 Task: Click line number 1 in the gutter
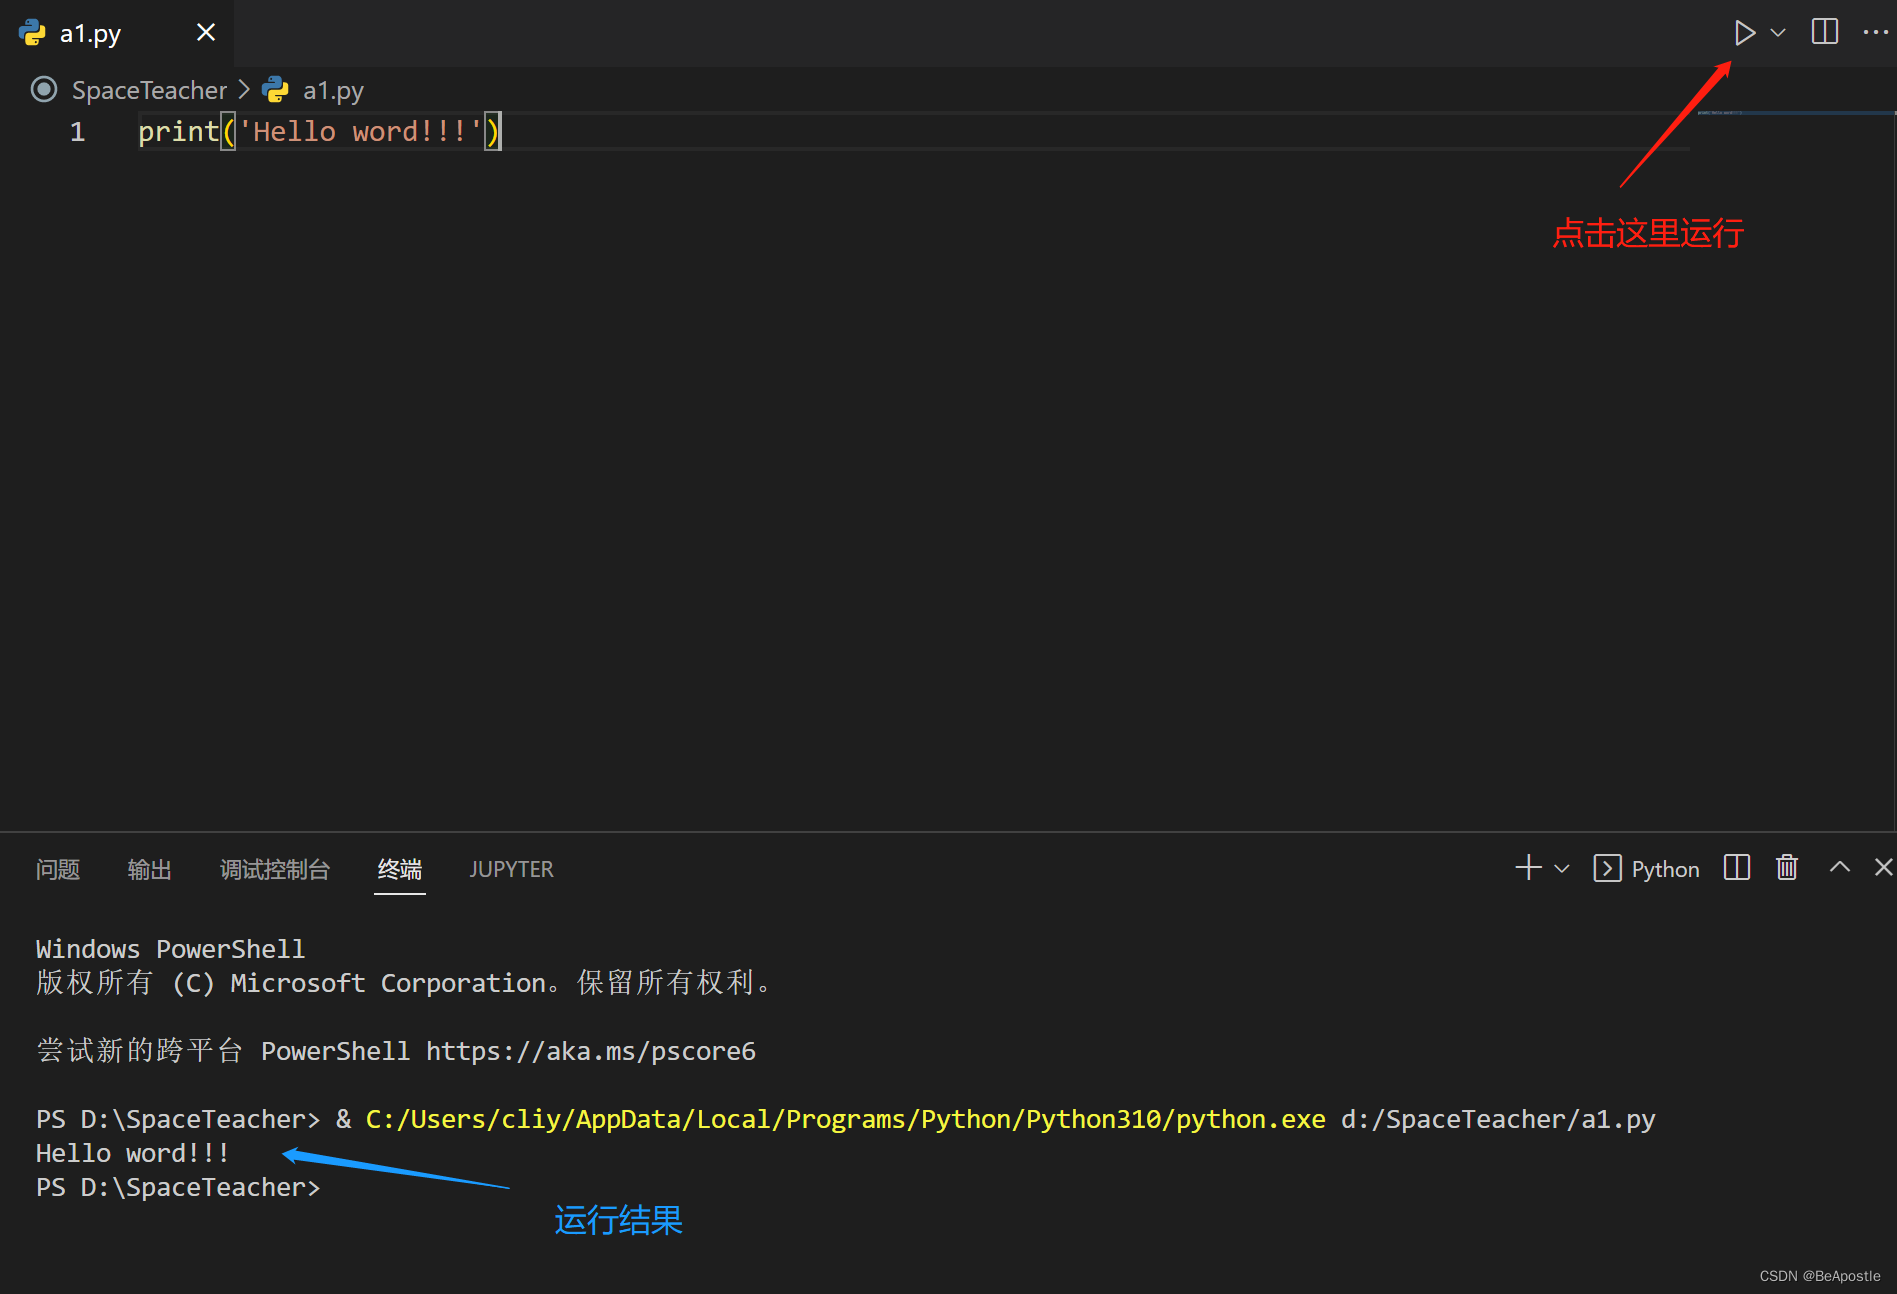pos(77,132)
